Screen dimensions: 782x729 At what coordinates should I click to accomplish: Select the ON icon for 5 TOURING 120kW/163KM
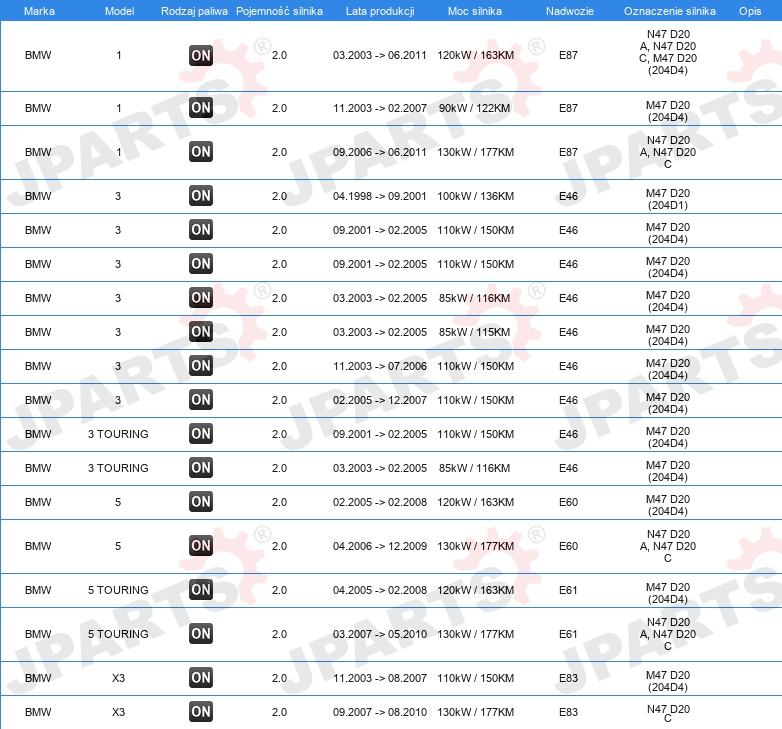(x=201, y=590)
